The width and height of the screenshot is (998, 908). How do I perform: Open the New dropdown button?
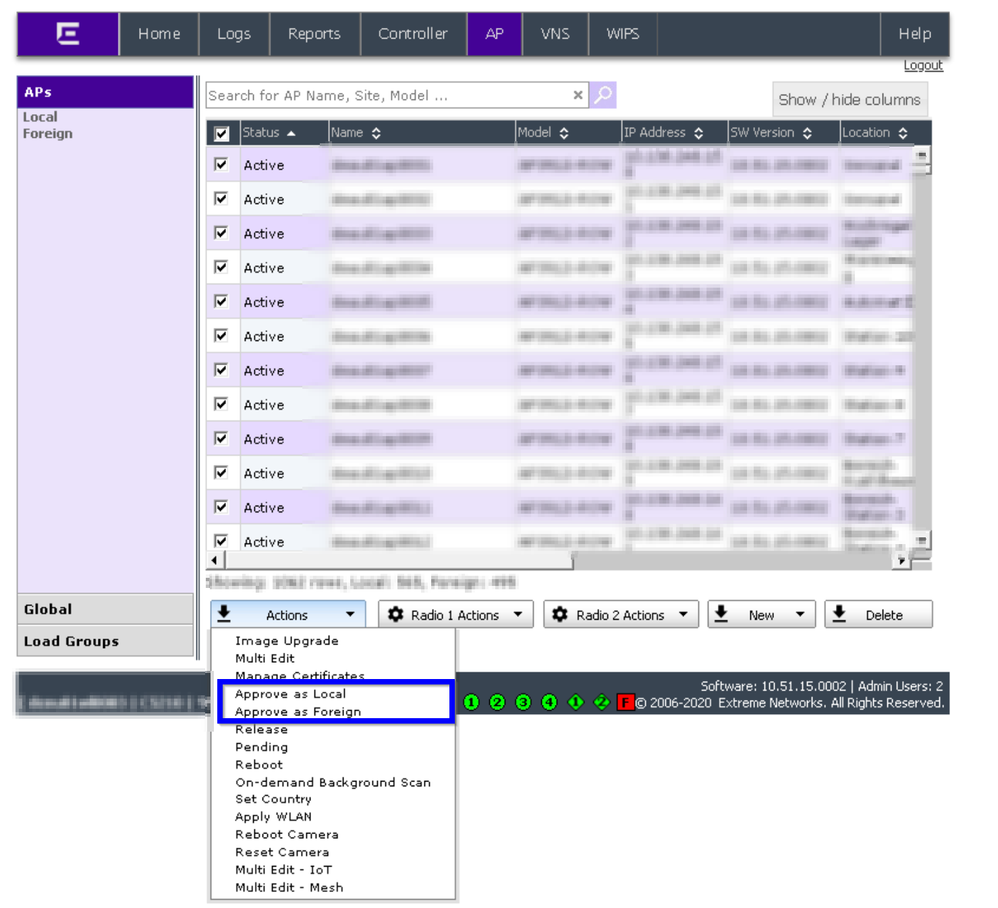[x=761, y=615]
